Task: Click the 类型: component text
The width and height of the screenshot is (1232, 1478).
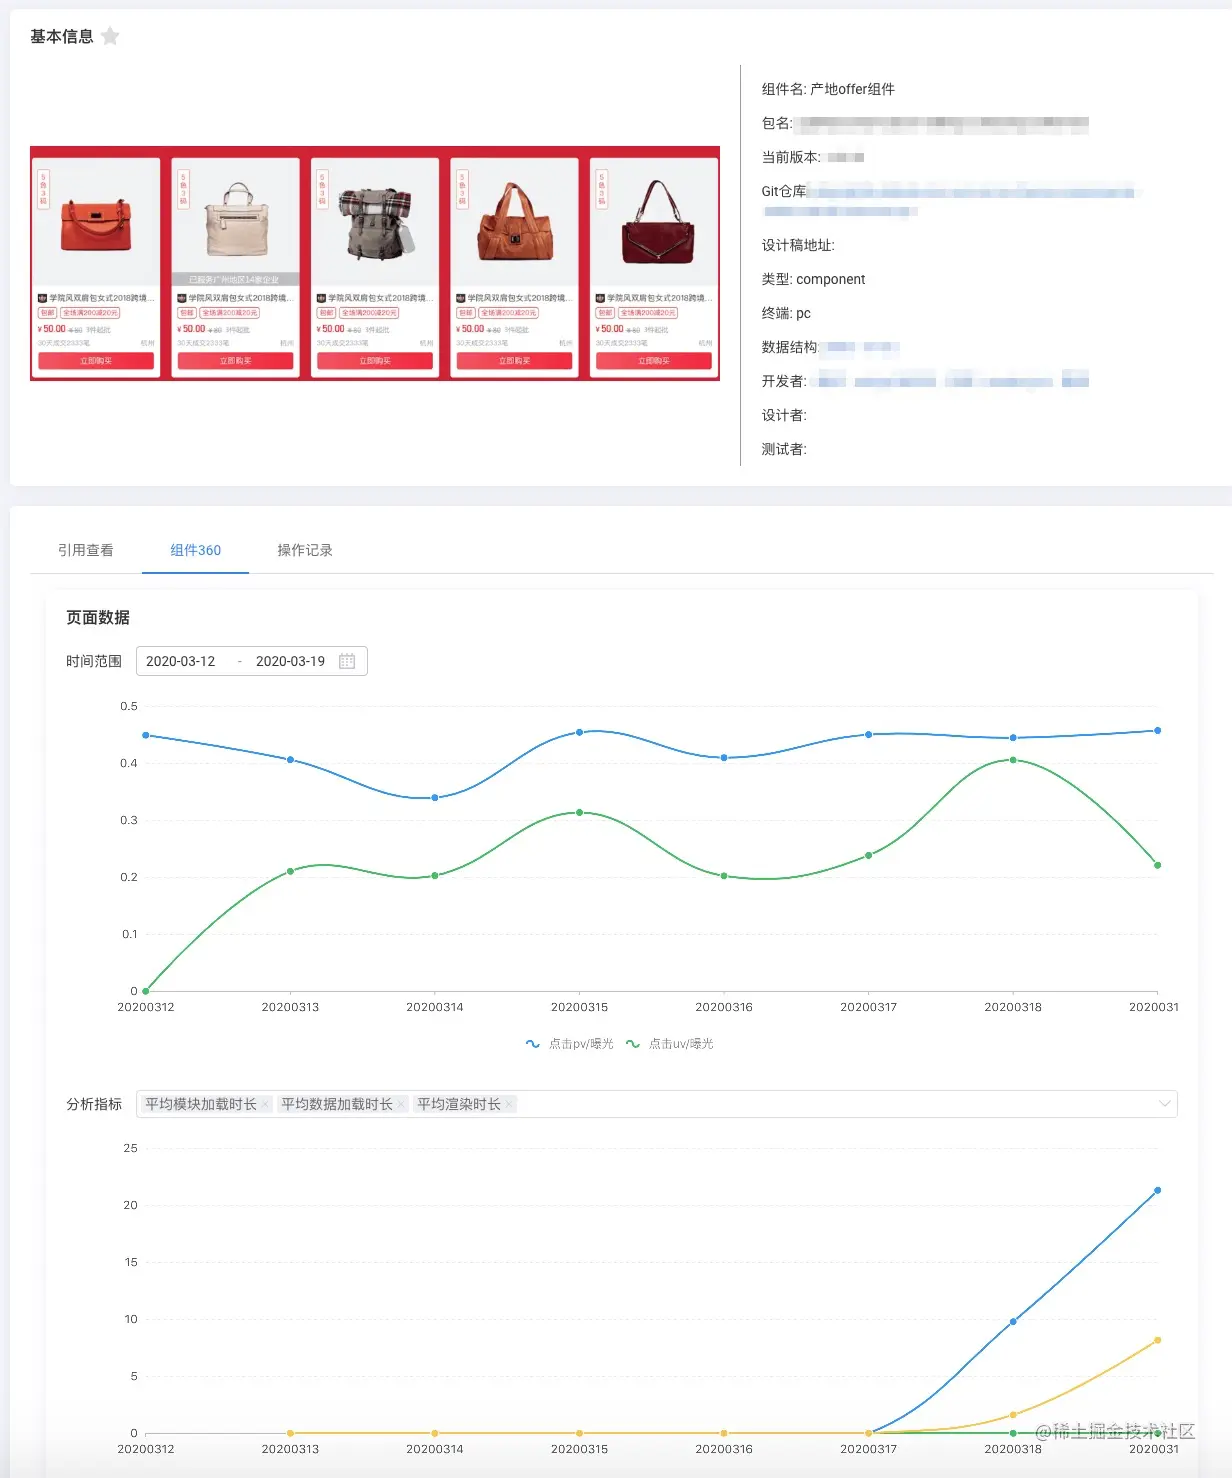Action: [x=813, y=279]
